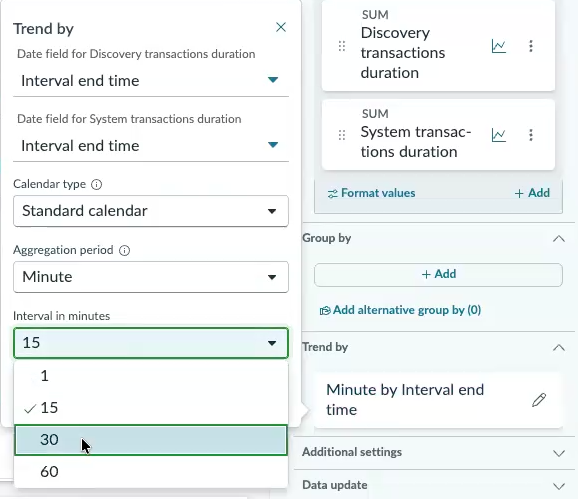Screen dimensions: 578x499
Task: Open more options for Discovery transactions duration
Action: (x=531, y=46)
